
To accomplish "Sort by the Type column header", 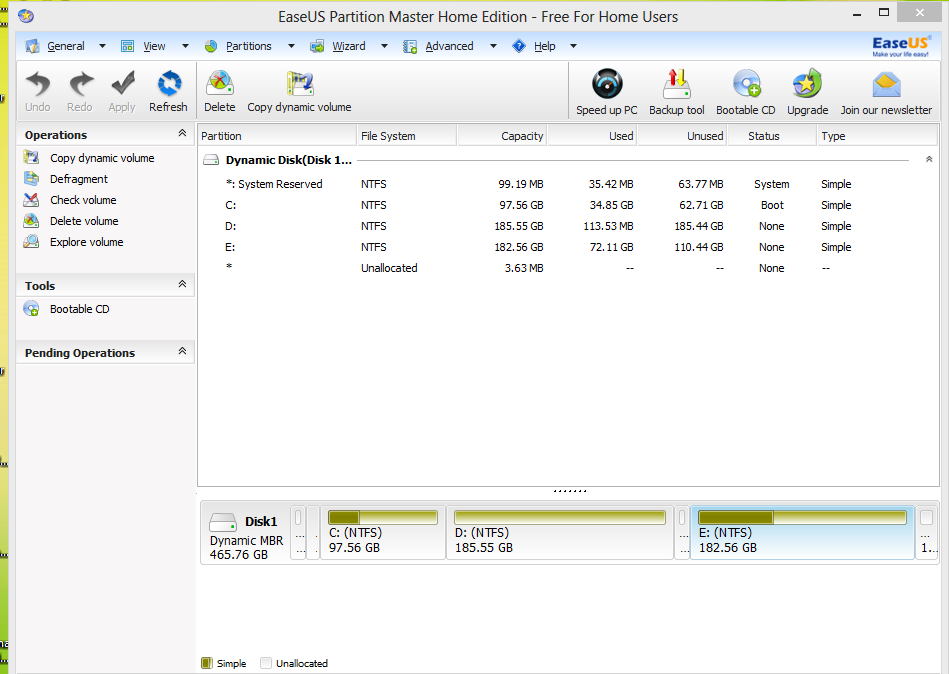I will tap(878, 136).
